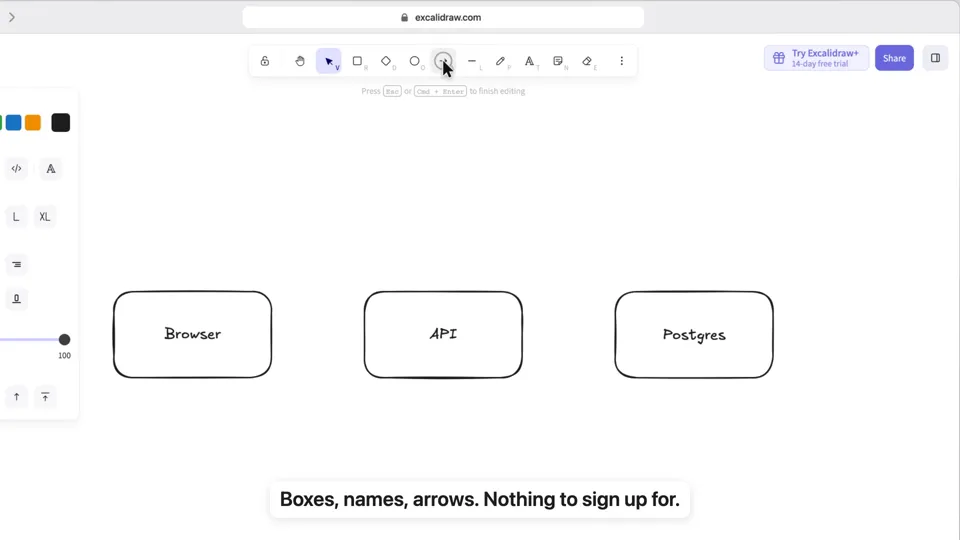960x540 pixels.
Task: Open the black current color picker
Action: point(61,122)
